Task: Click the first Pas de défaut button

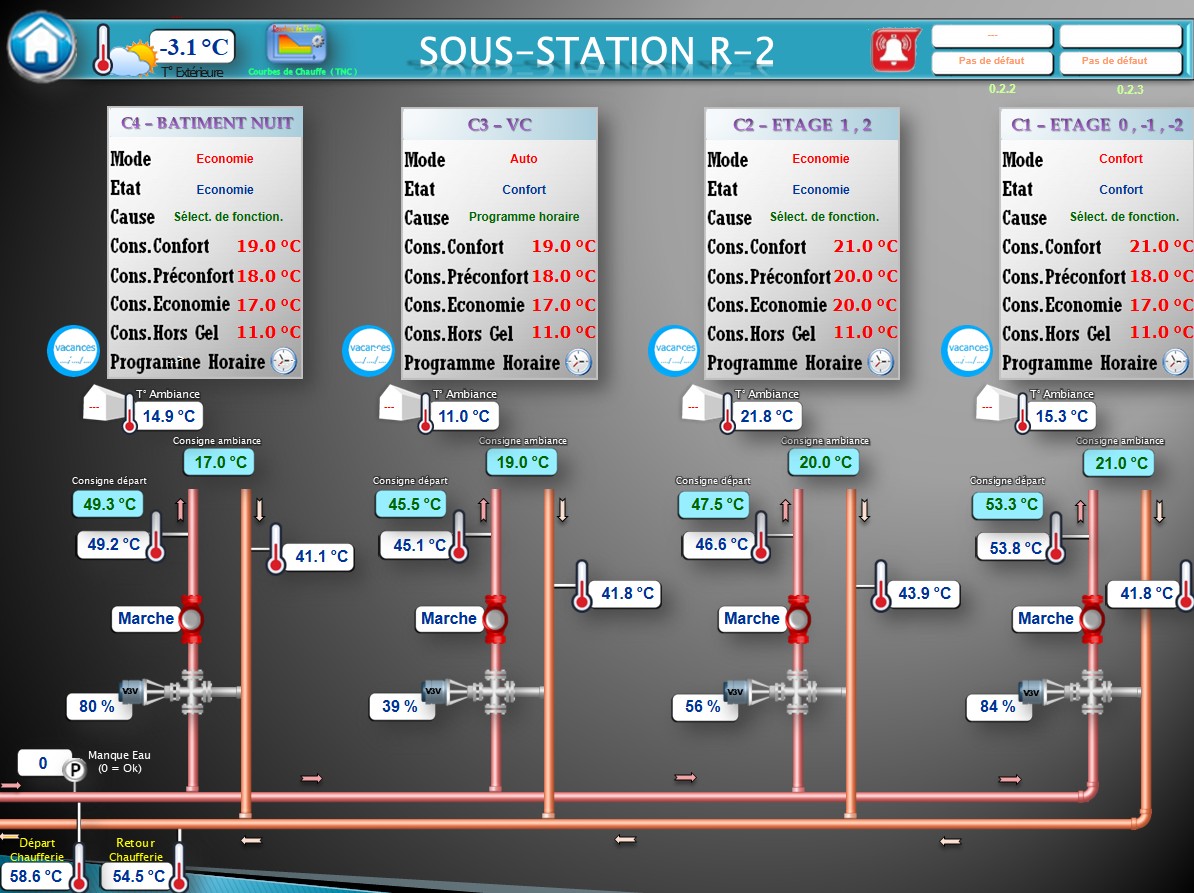Action: pyautogui.click(x=991, y=61)
